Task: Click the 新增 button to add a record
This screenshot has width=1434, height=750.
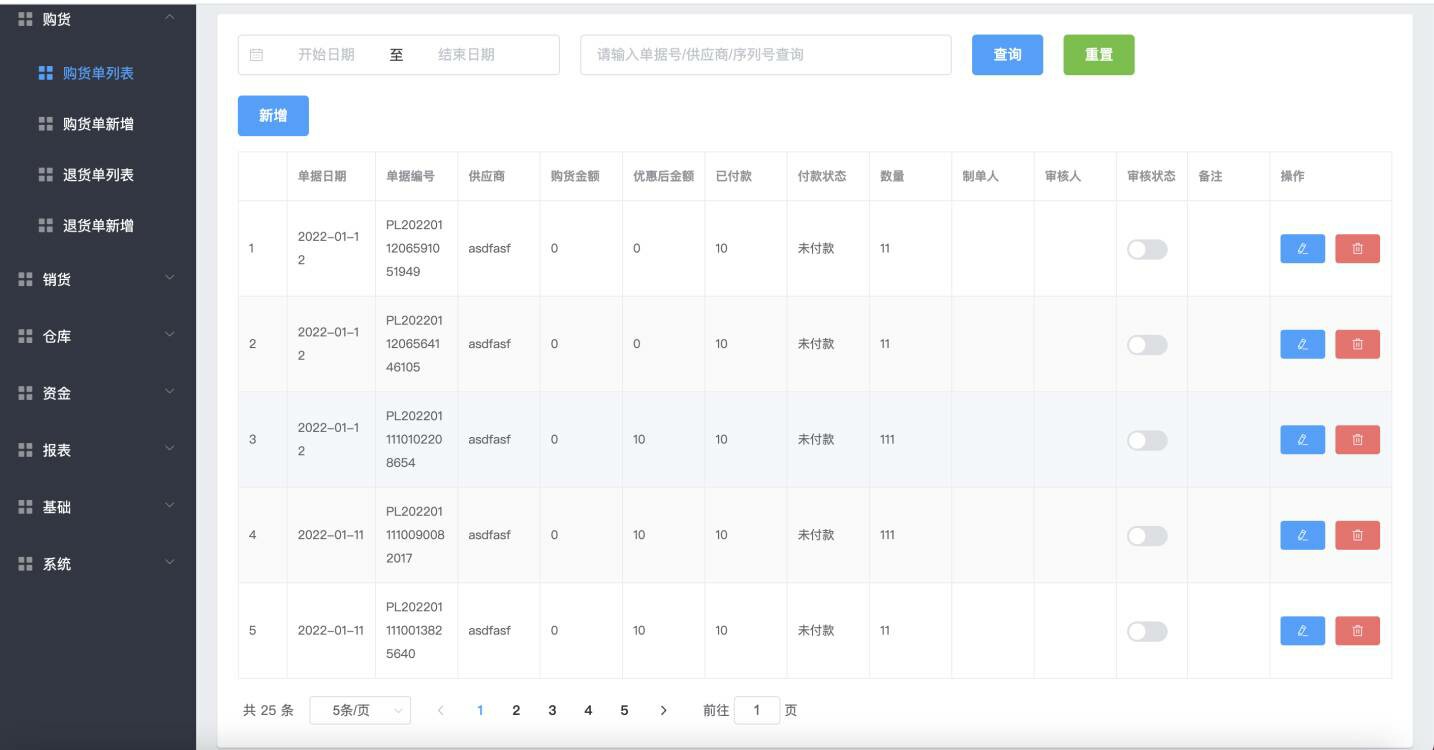Action: coord(273,115)
